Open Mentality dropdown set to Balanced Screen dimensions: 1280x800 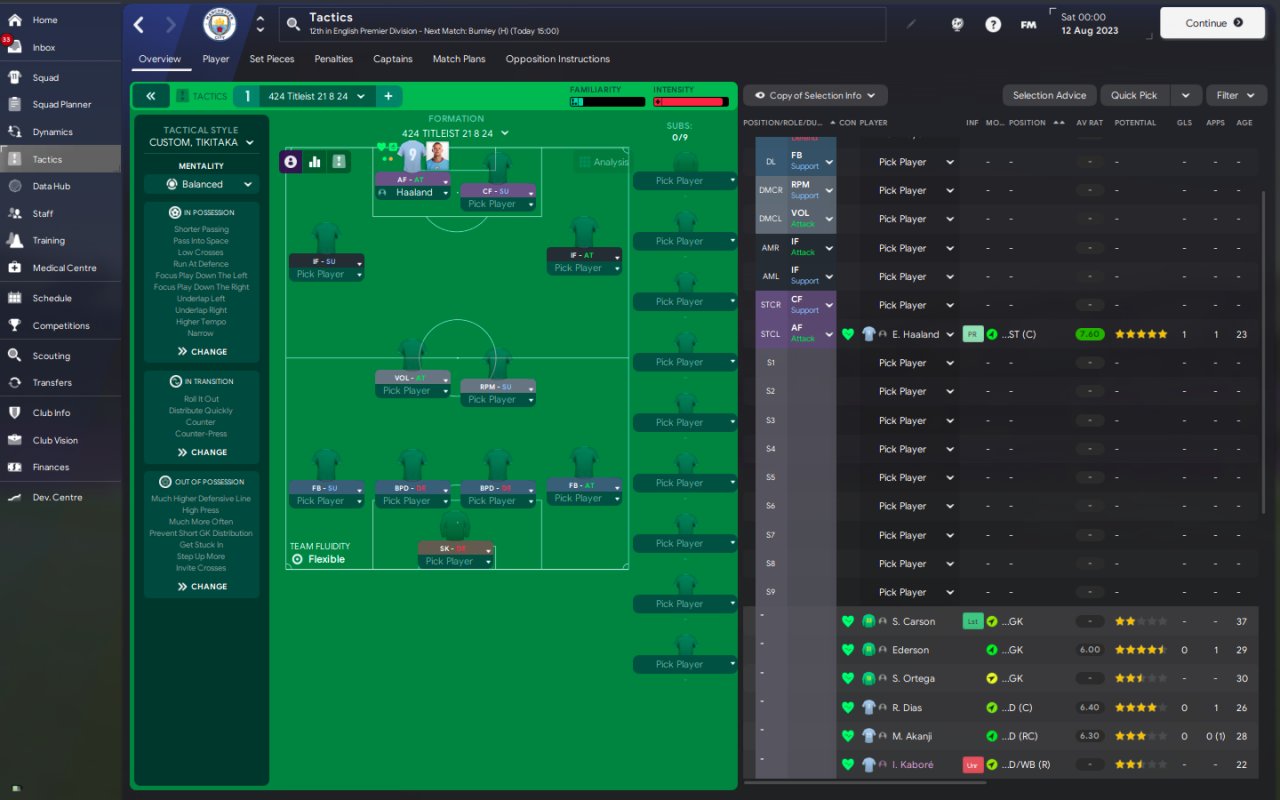(x=201, y=184)
